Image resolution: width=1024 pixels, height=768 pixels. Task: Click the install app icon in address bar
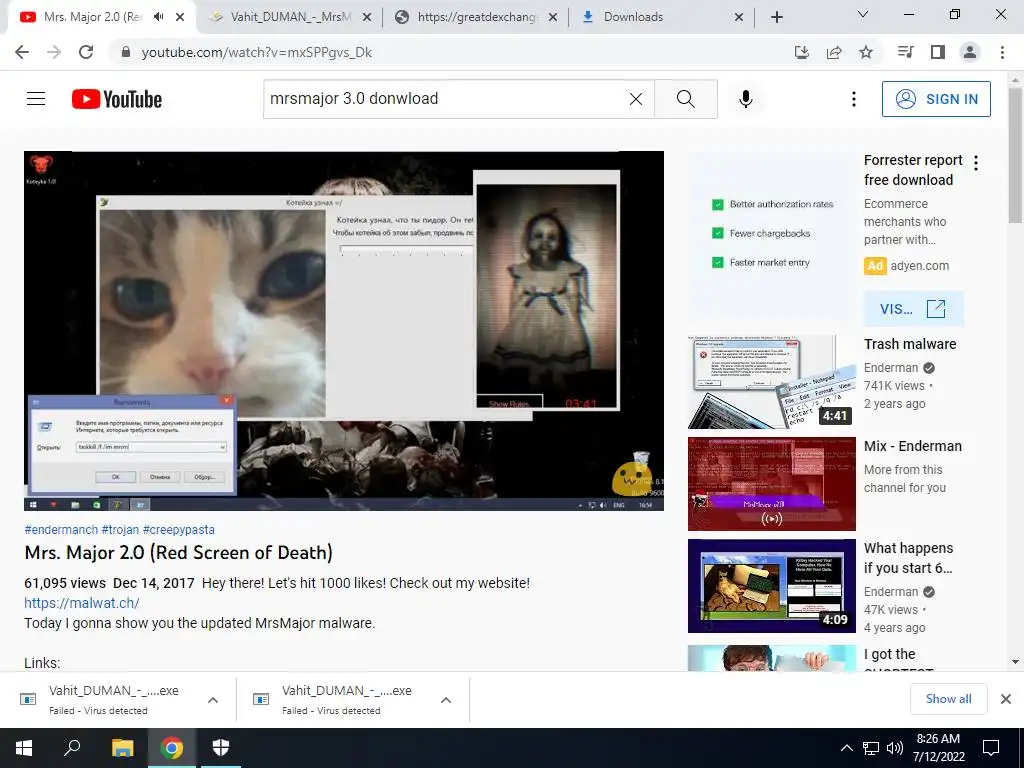pos(802,52)
